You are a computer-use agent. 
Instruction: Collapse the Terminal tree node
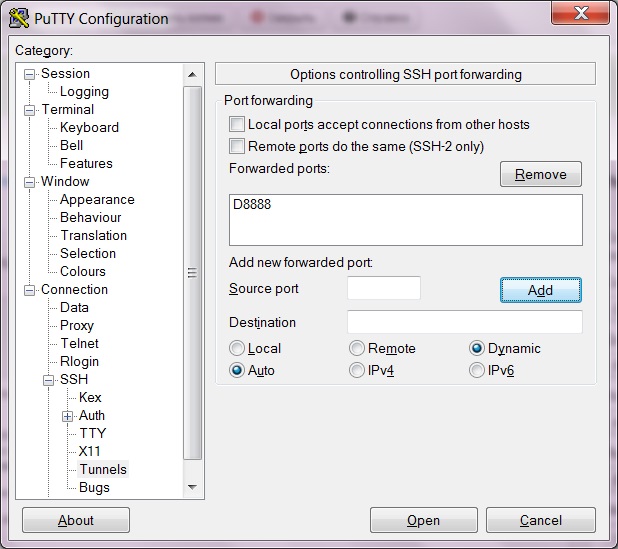30,110
